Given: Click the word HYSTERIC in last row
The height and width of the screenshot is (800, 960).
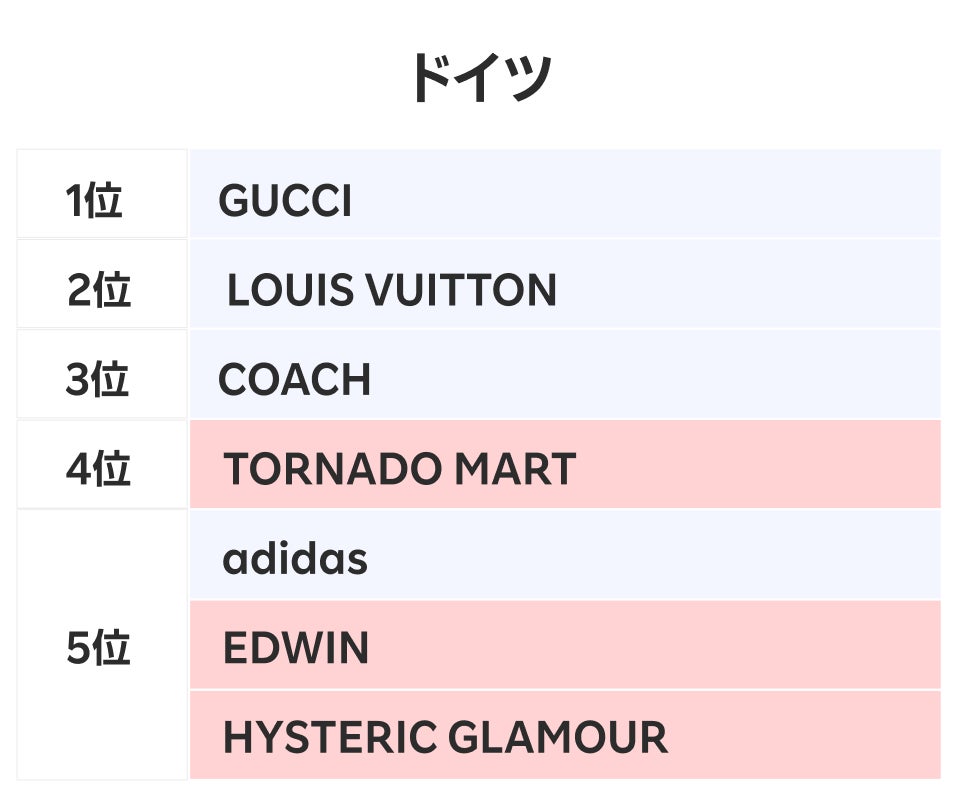Looking at the screenshot, I should coord(329,739).
